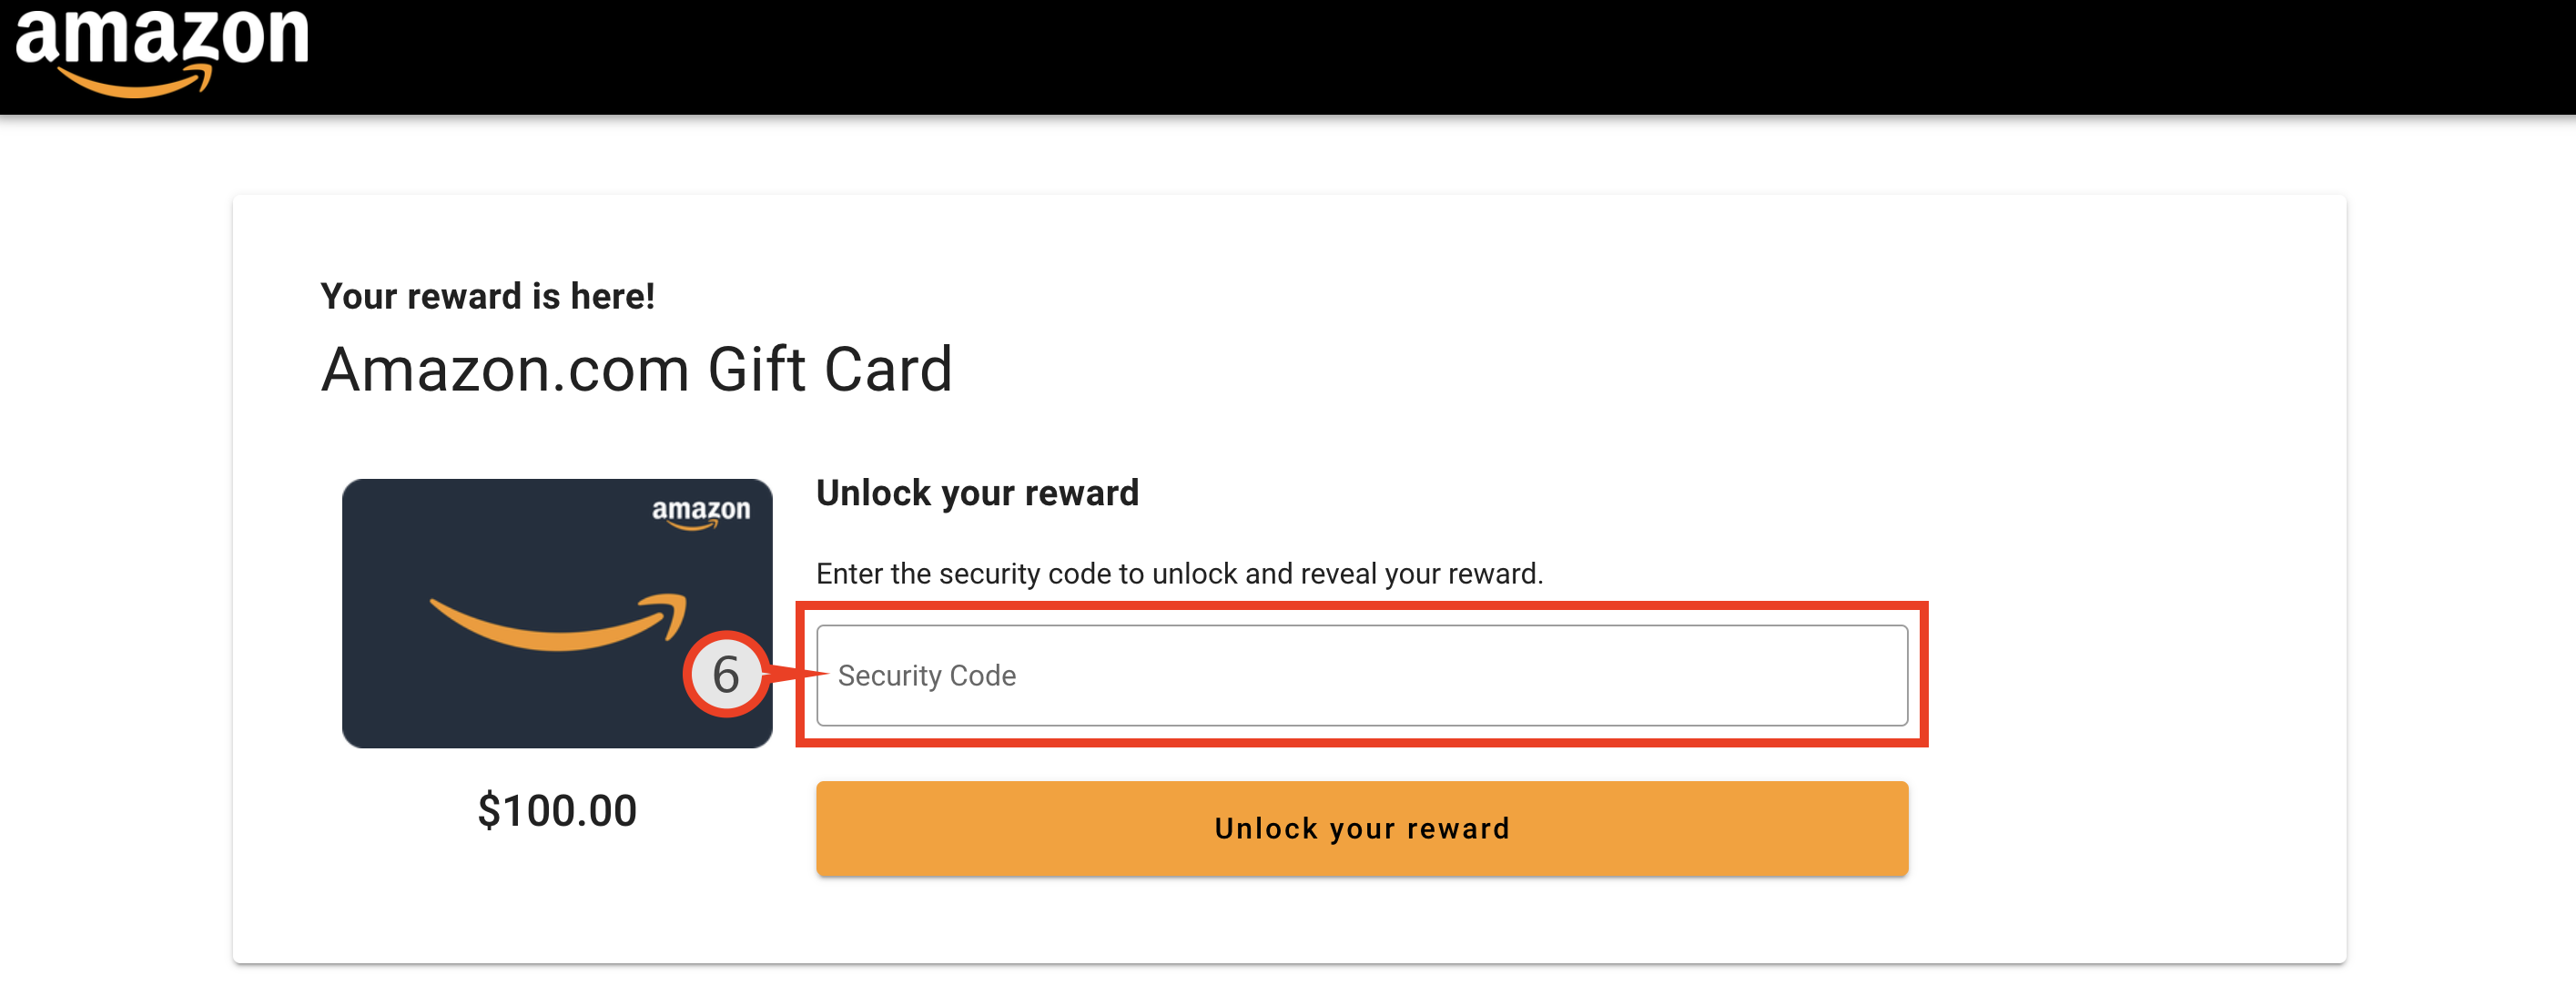Click the "Amazon.com Gift Card" title

point(637,369)
